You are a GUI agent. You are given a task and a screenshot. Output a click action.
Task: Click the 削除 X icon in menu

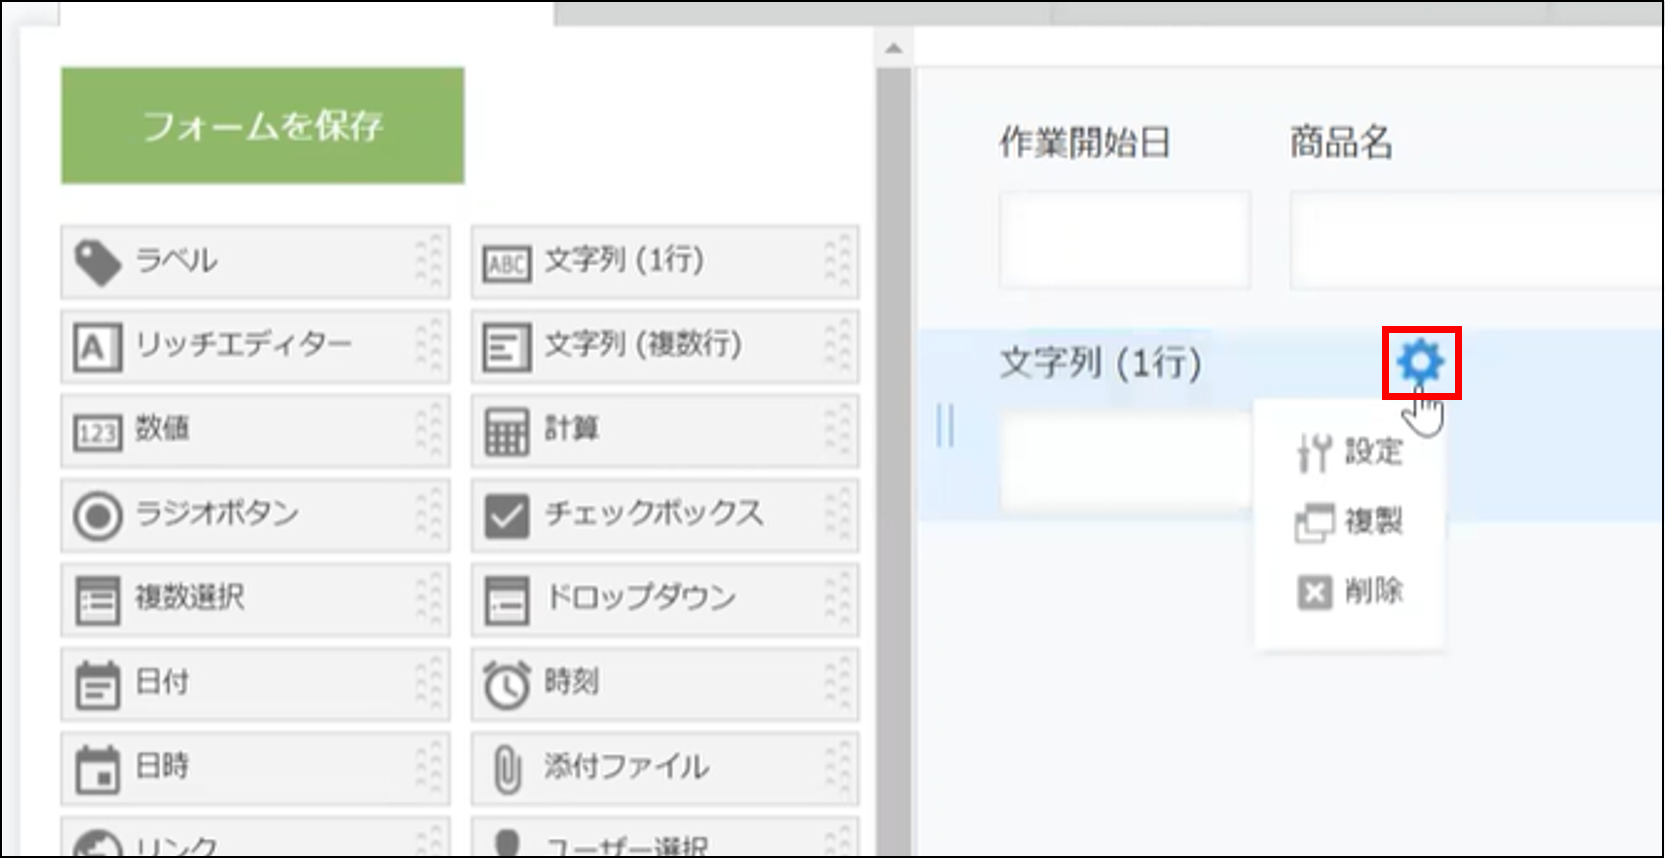point(1314,593)
